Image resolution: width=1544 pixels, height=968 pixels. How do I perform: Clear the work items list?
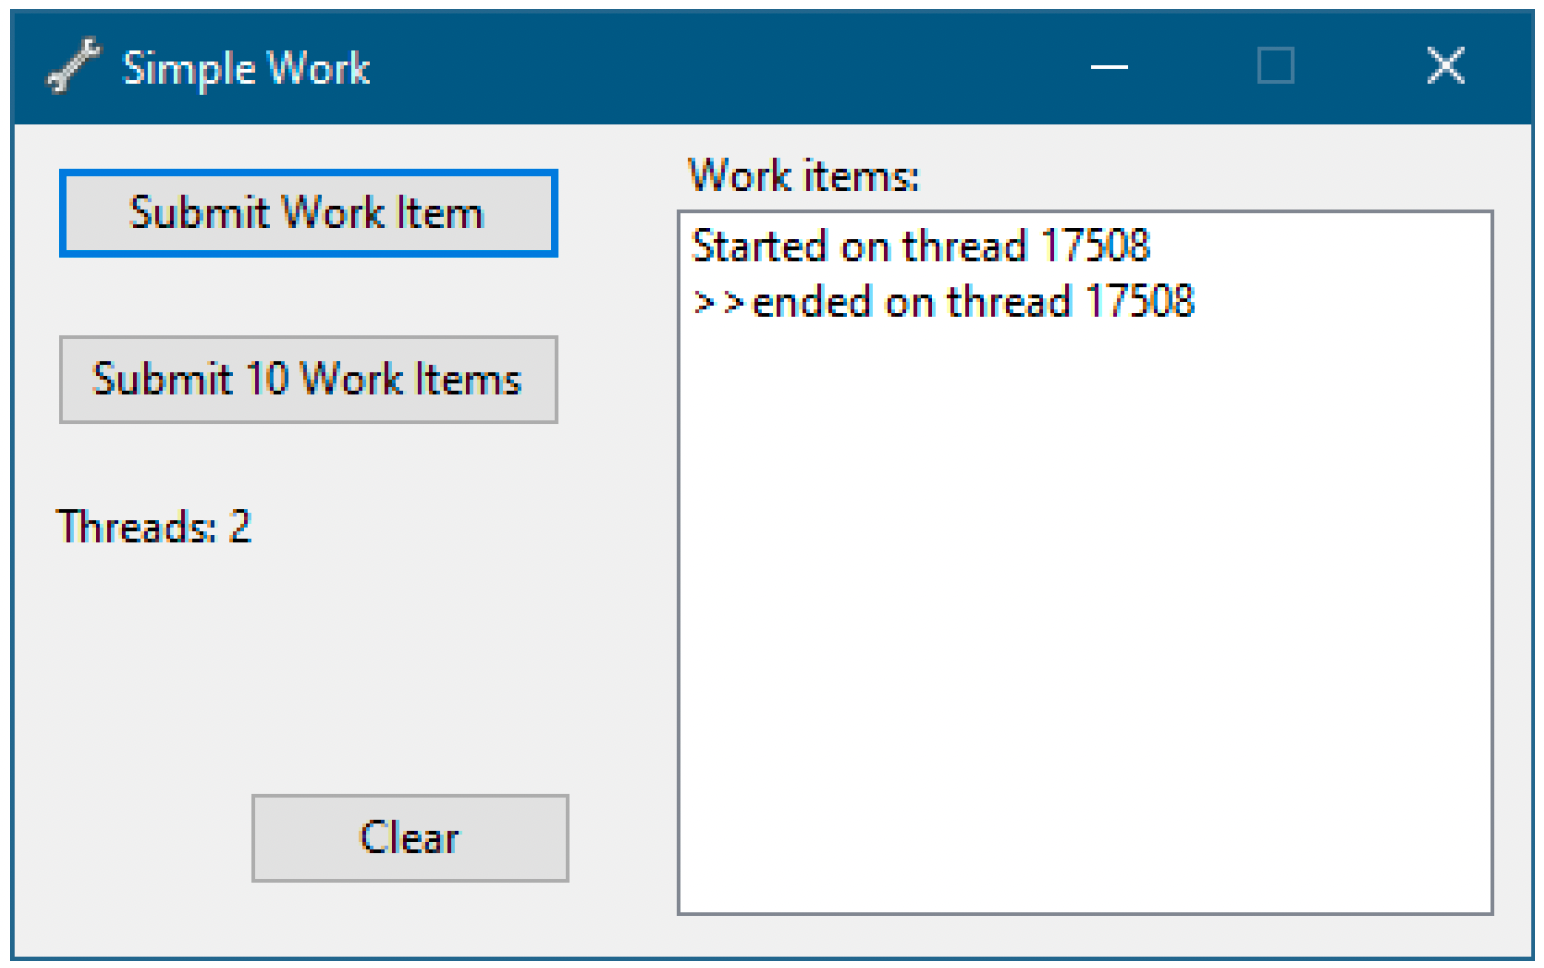tap(410, 838)
